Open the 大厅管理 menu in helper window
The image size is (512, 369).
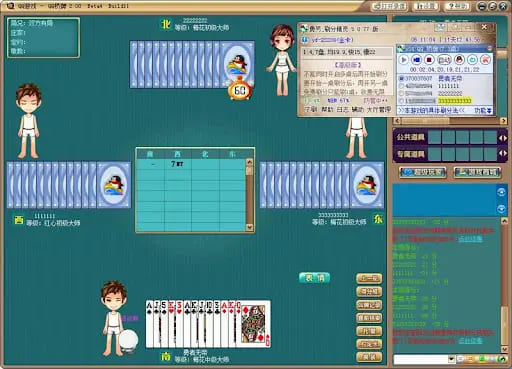click(x=378, y=109)
